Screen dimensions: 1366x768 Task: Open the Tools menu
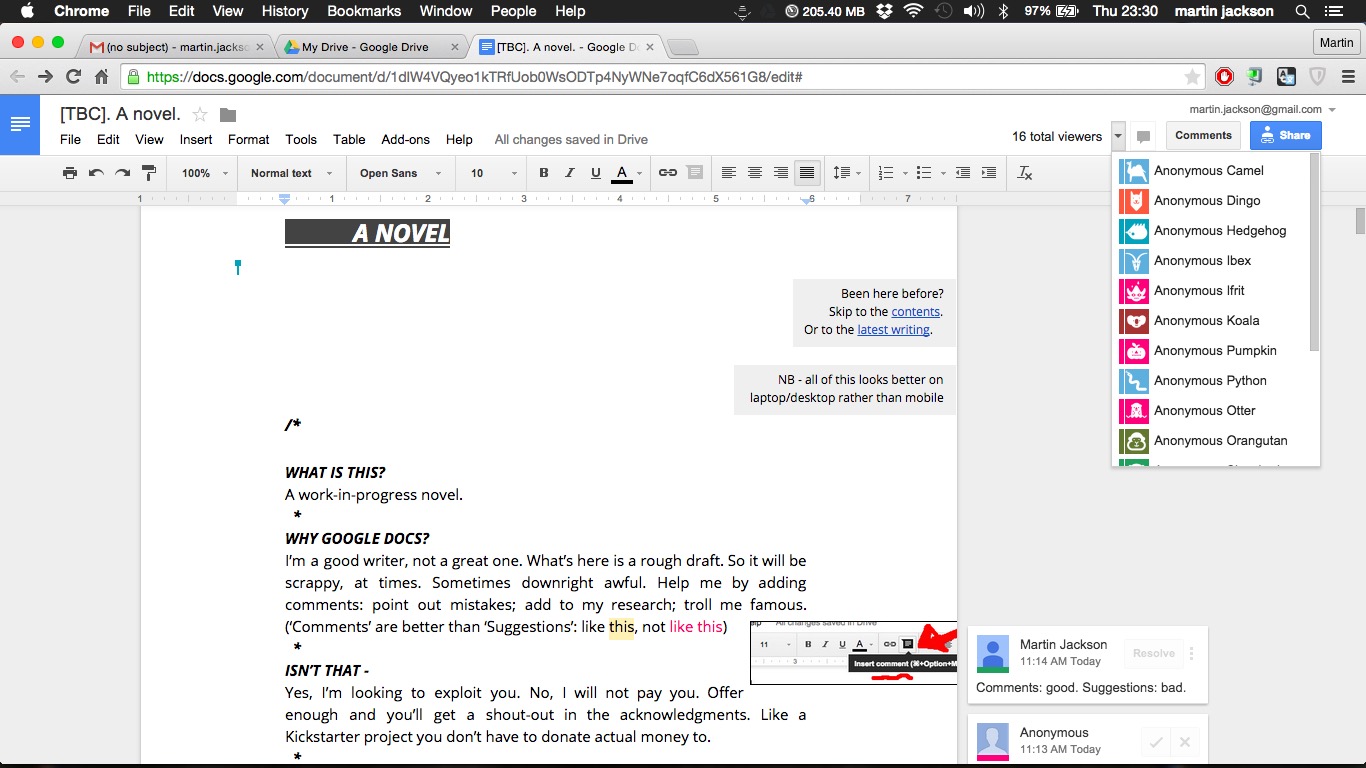(x=301, y=140)
